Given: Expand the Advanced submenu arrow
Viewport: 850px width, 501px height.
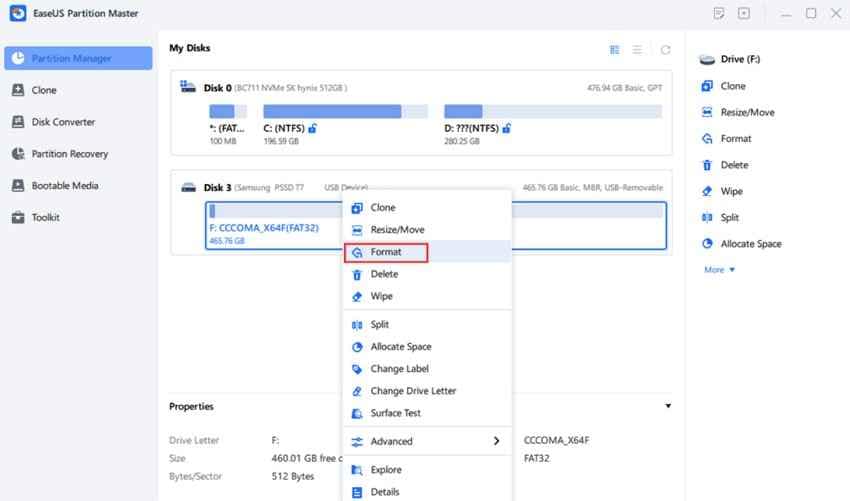Looking at the screenshot, I should click(497, 441).
